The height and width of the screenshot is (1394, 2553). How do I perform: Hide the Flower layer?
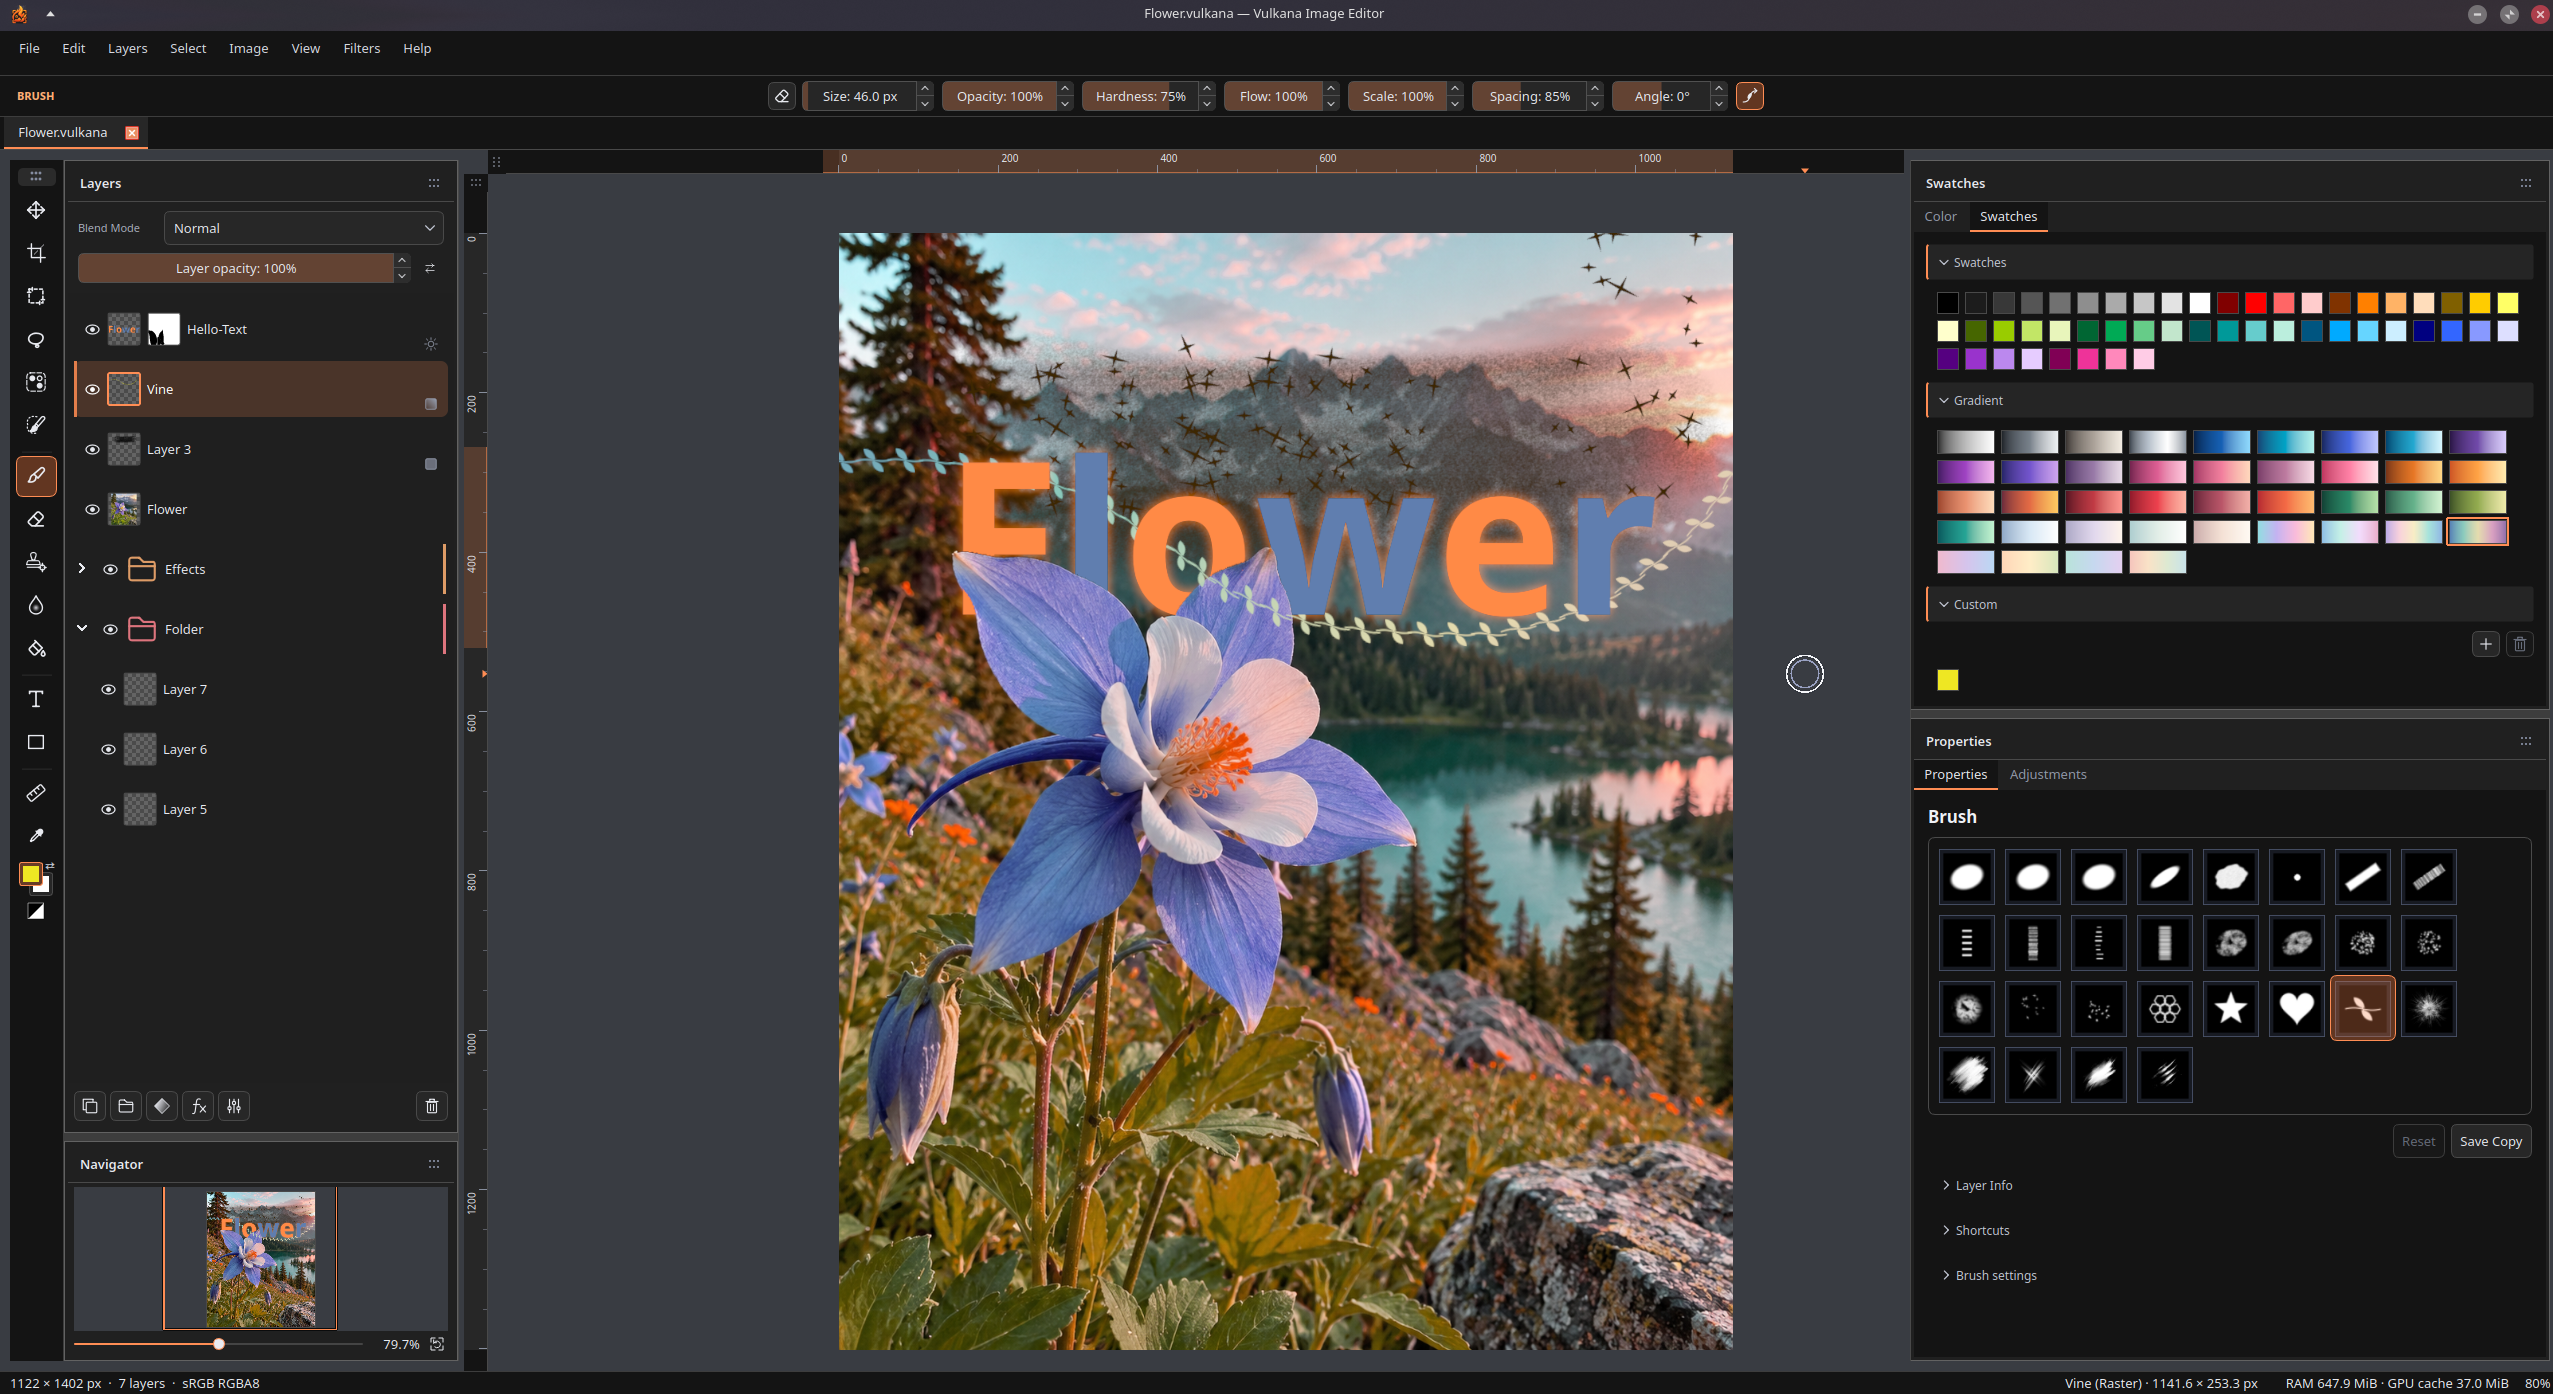(x=92, y=509)
